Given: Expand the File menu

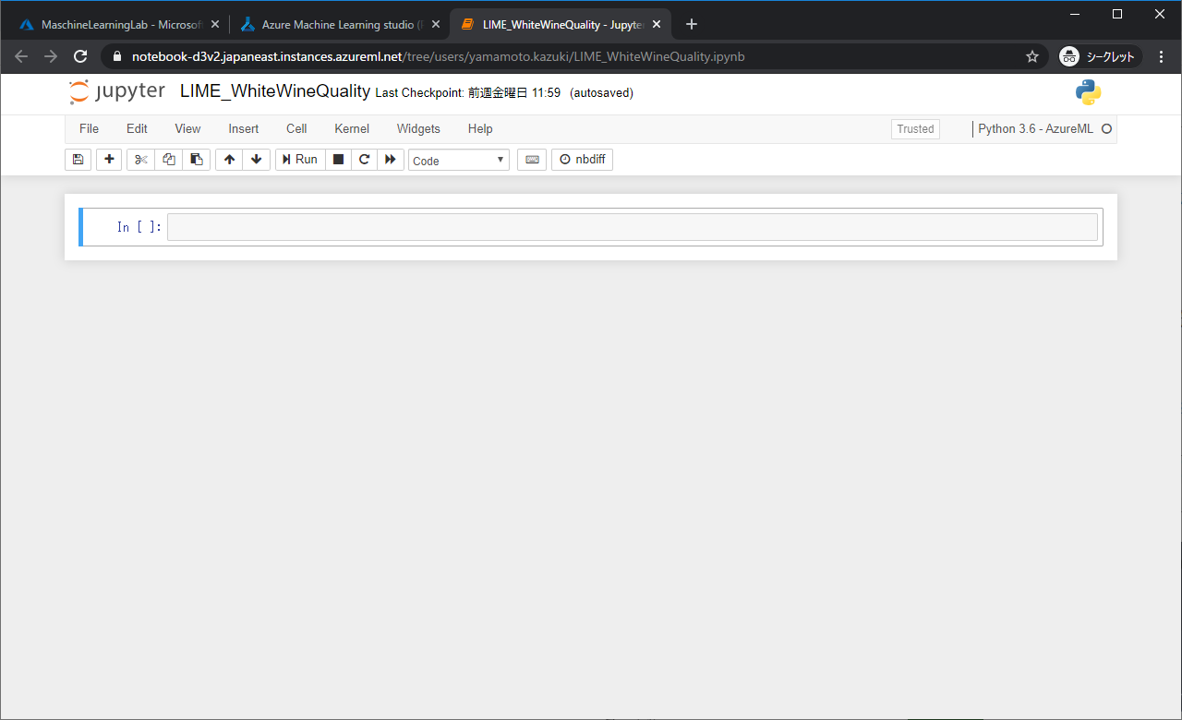Looking at the screenshot, I should (x=89, y=129).
